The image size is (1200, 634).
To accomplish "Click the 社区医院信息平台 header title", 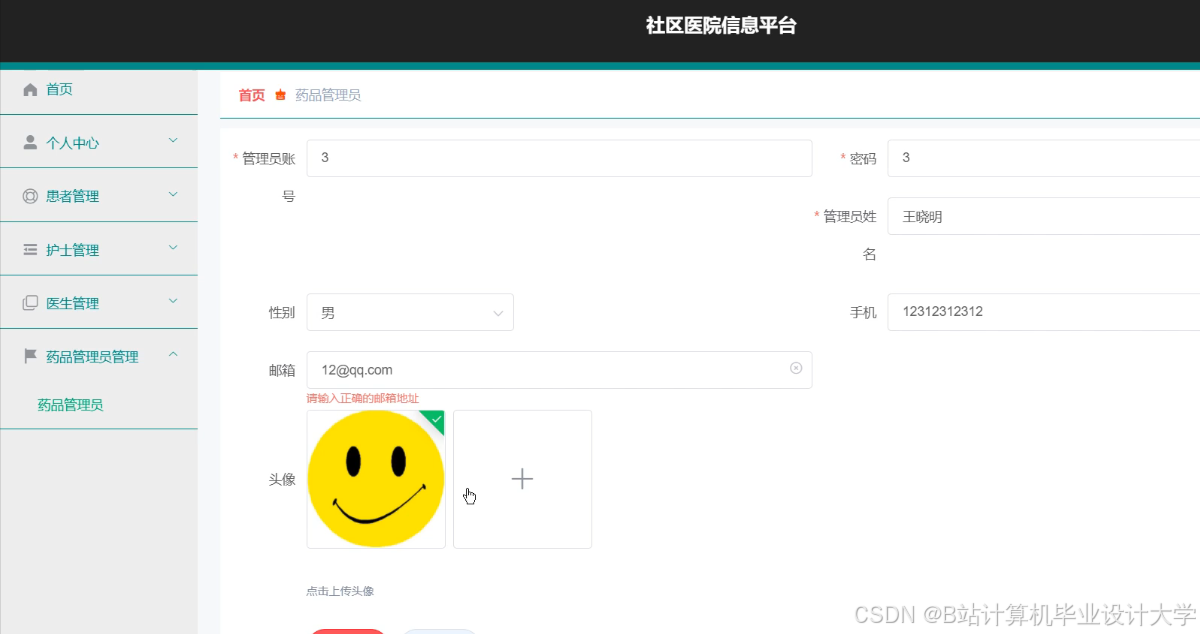I will [721, 27].
